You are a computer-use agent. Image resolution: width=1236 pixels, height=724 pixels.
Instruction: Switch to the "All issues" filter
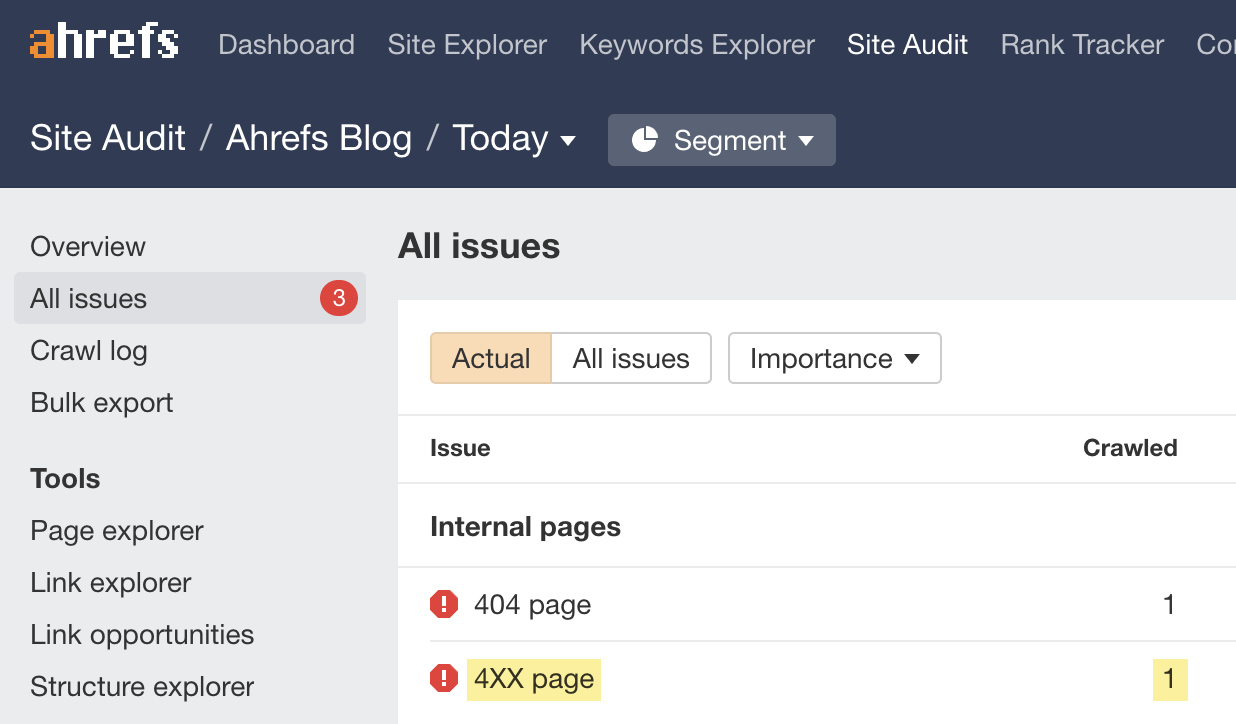pos(631,357)
